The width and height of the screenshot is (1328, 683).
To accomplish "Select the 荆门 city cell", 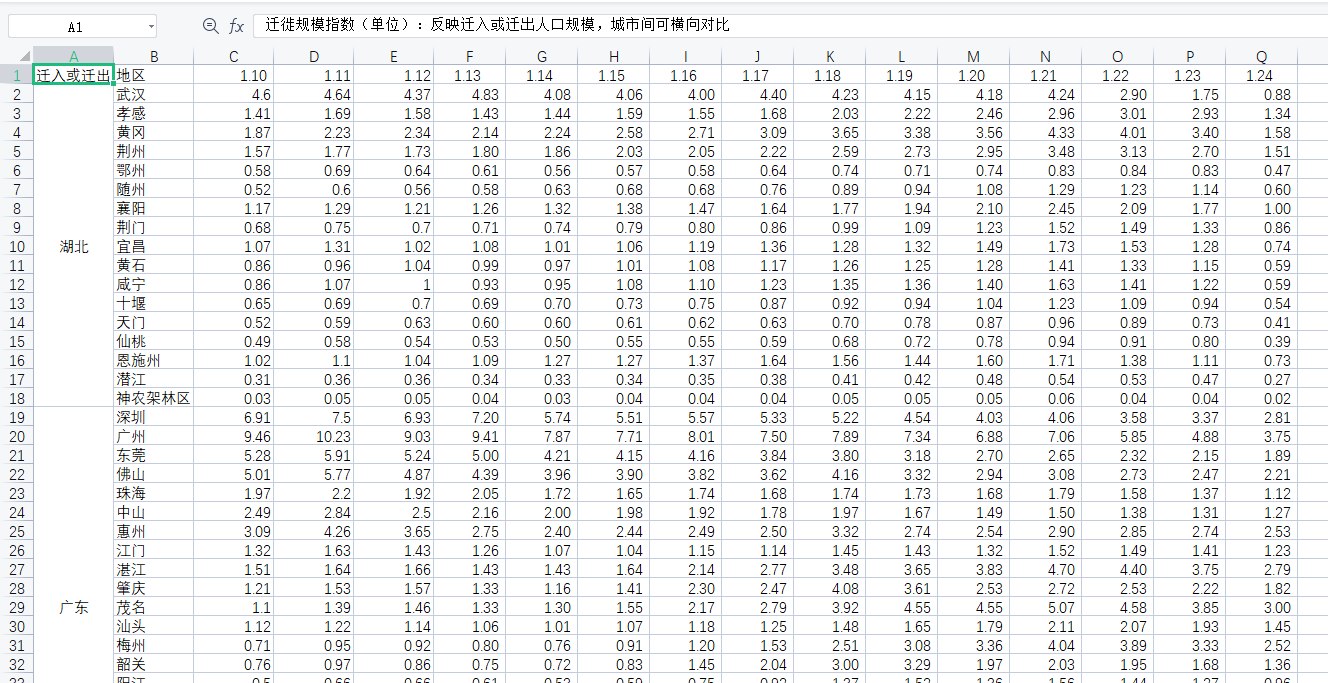I will point(154,227).
